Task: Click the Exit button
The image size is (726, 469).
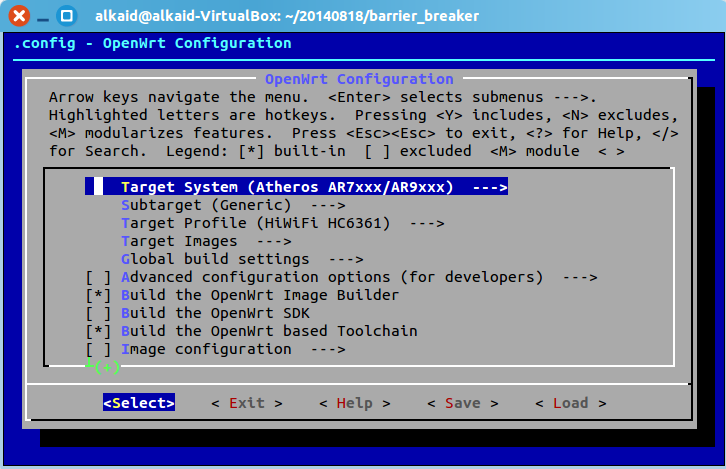Action: pos(247,403)
